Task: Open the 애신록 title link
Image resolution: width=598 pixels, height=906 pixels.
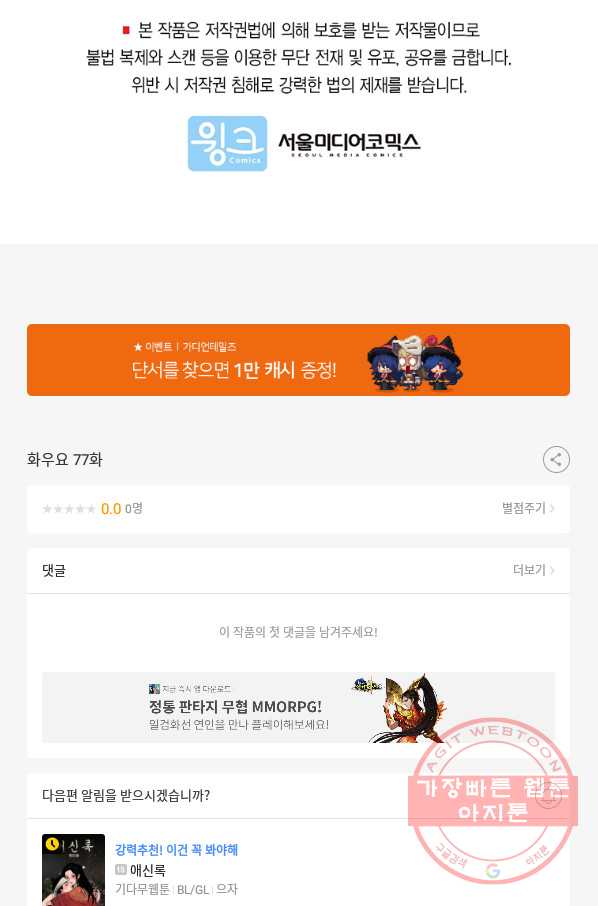Action: click(x=148, y=870)
